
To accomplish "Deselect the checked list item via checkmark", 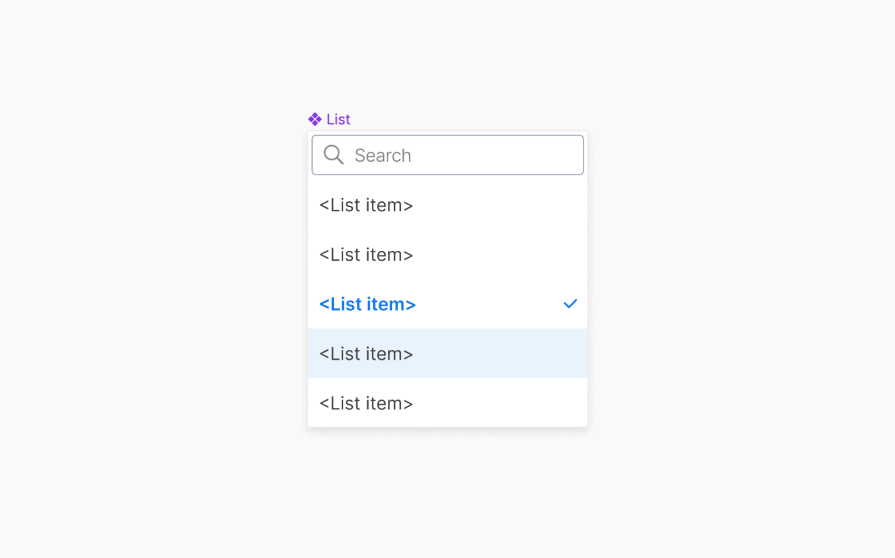I will tap(570, 304).
